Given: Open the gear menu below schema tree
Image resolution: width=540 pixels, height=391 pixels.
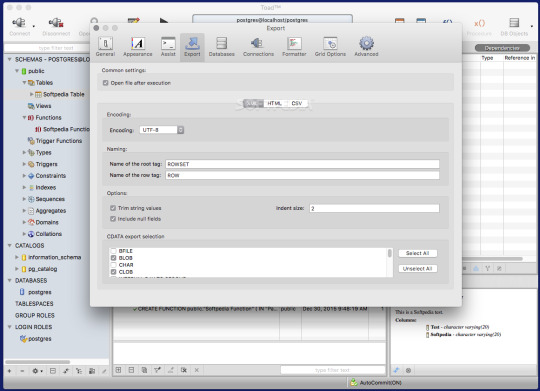Looking at the screenshot, I should point(37,371).
